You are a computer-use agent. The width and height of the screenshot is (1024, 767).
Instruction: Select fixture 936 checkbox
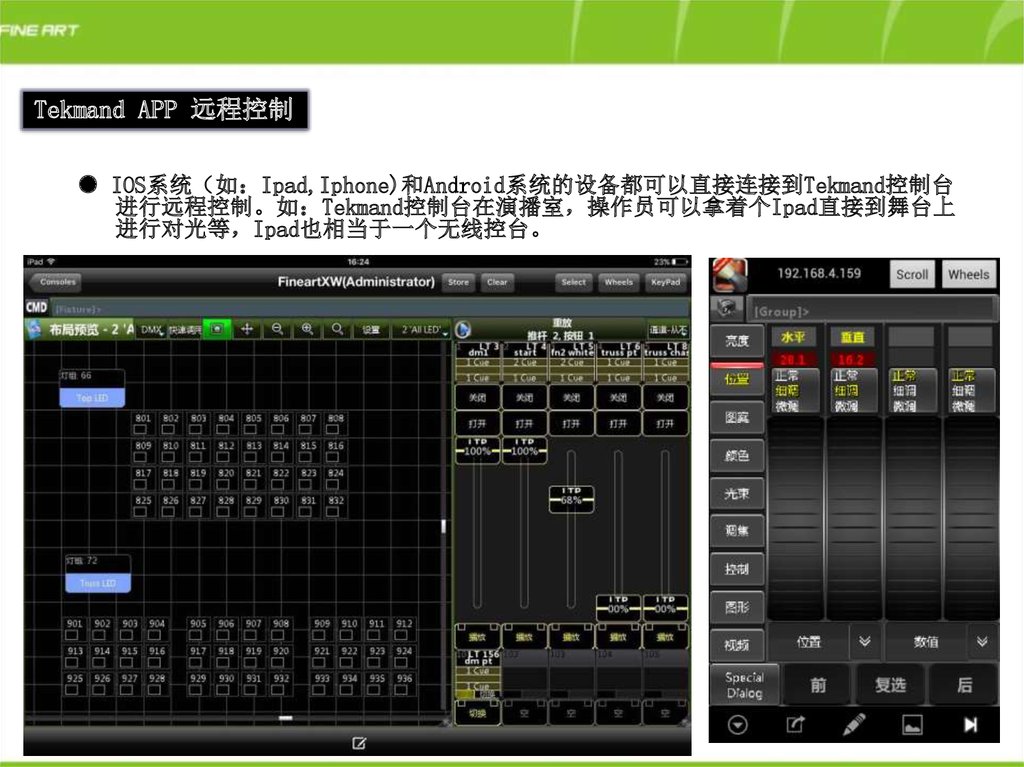click(x=404, y=690)
